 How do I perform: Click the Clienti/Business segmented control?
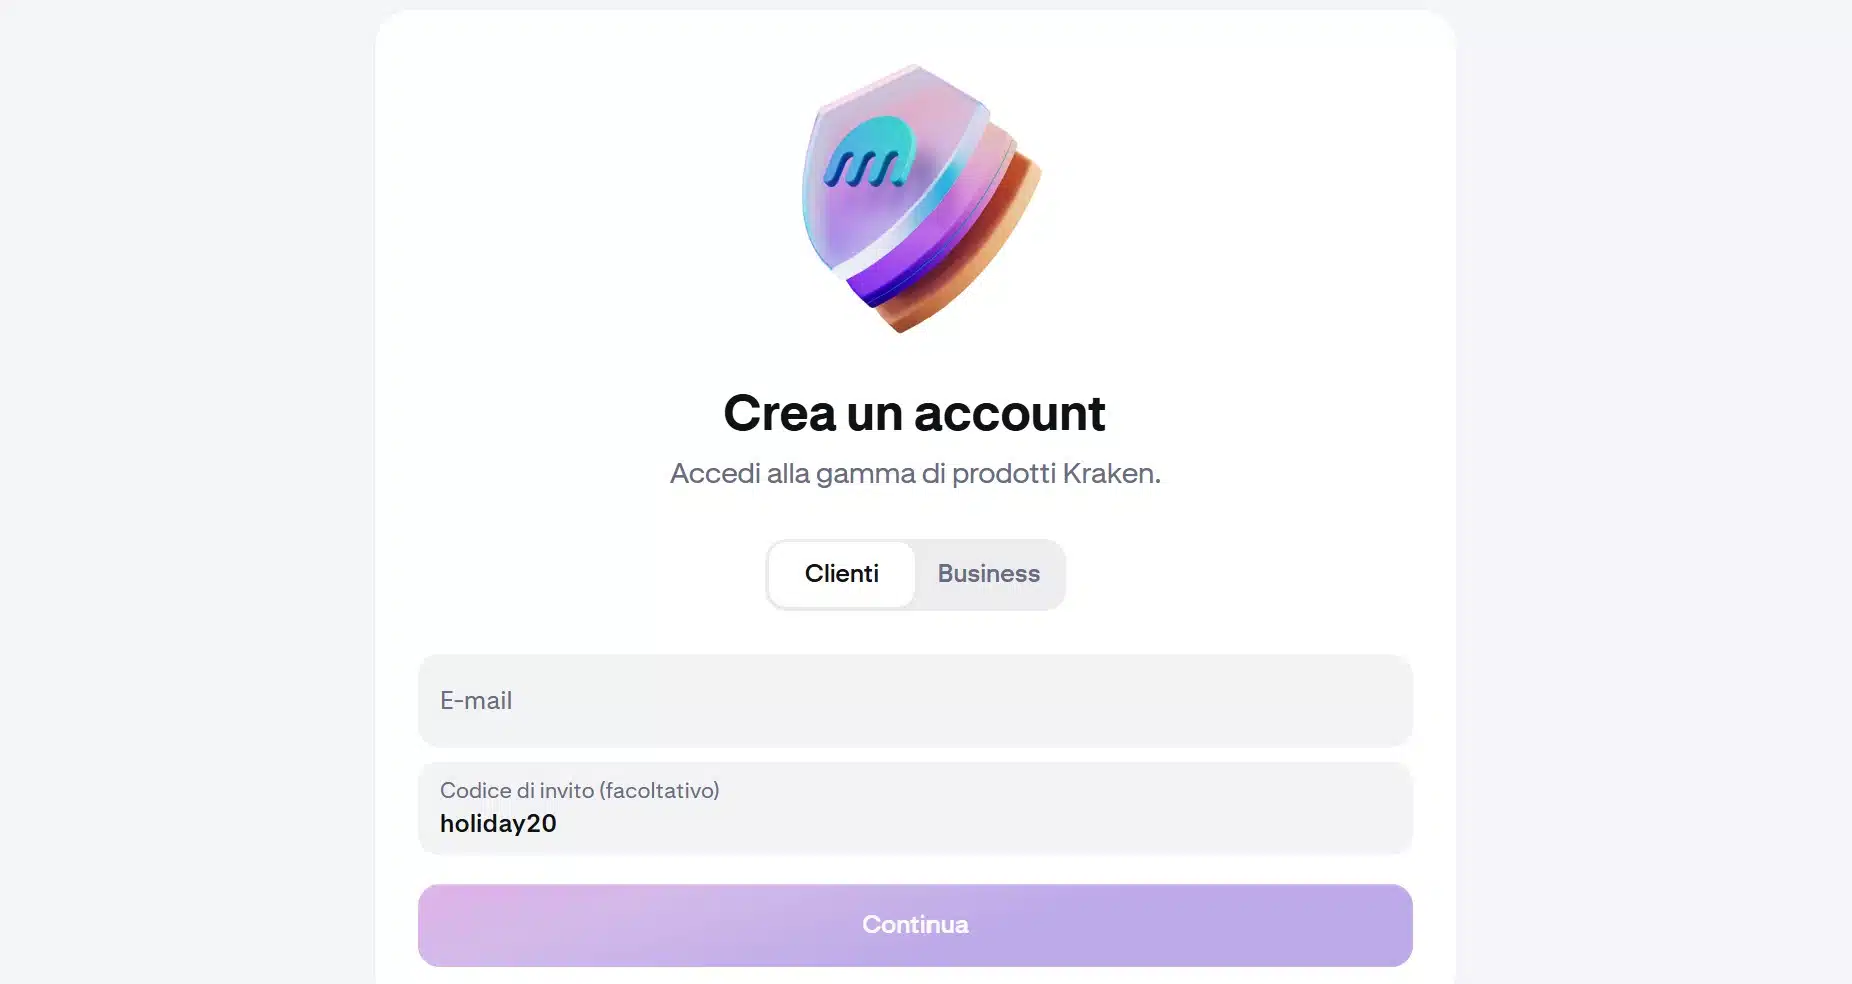[915, 574]
